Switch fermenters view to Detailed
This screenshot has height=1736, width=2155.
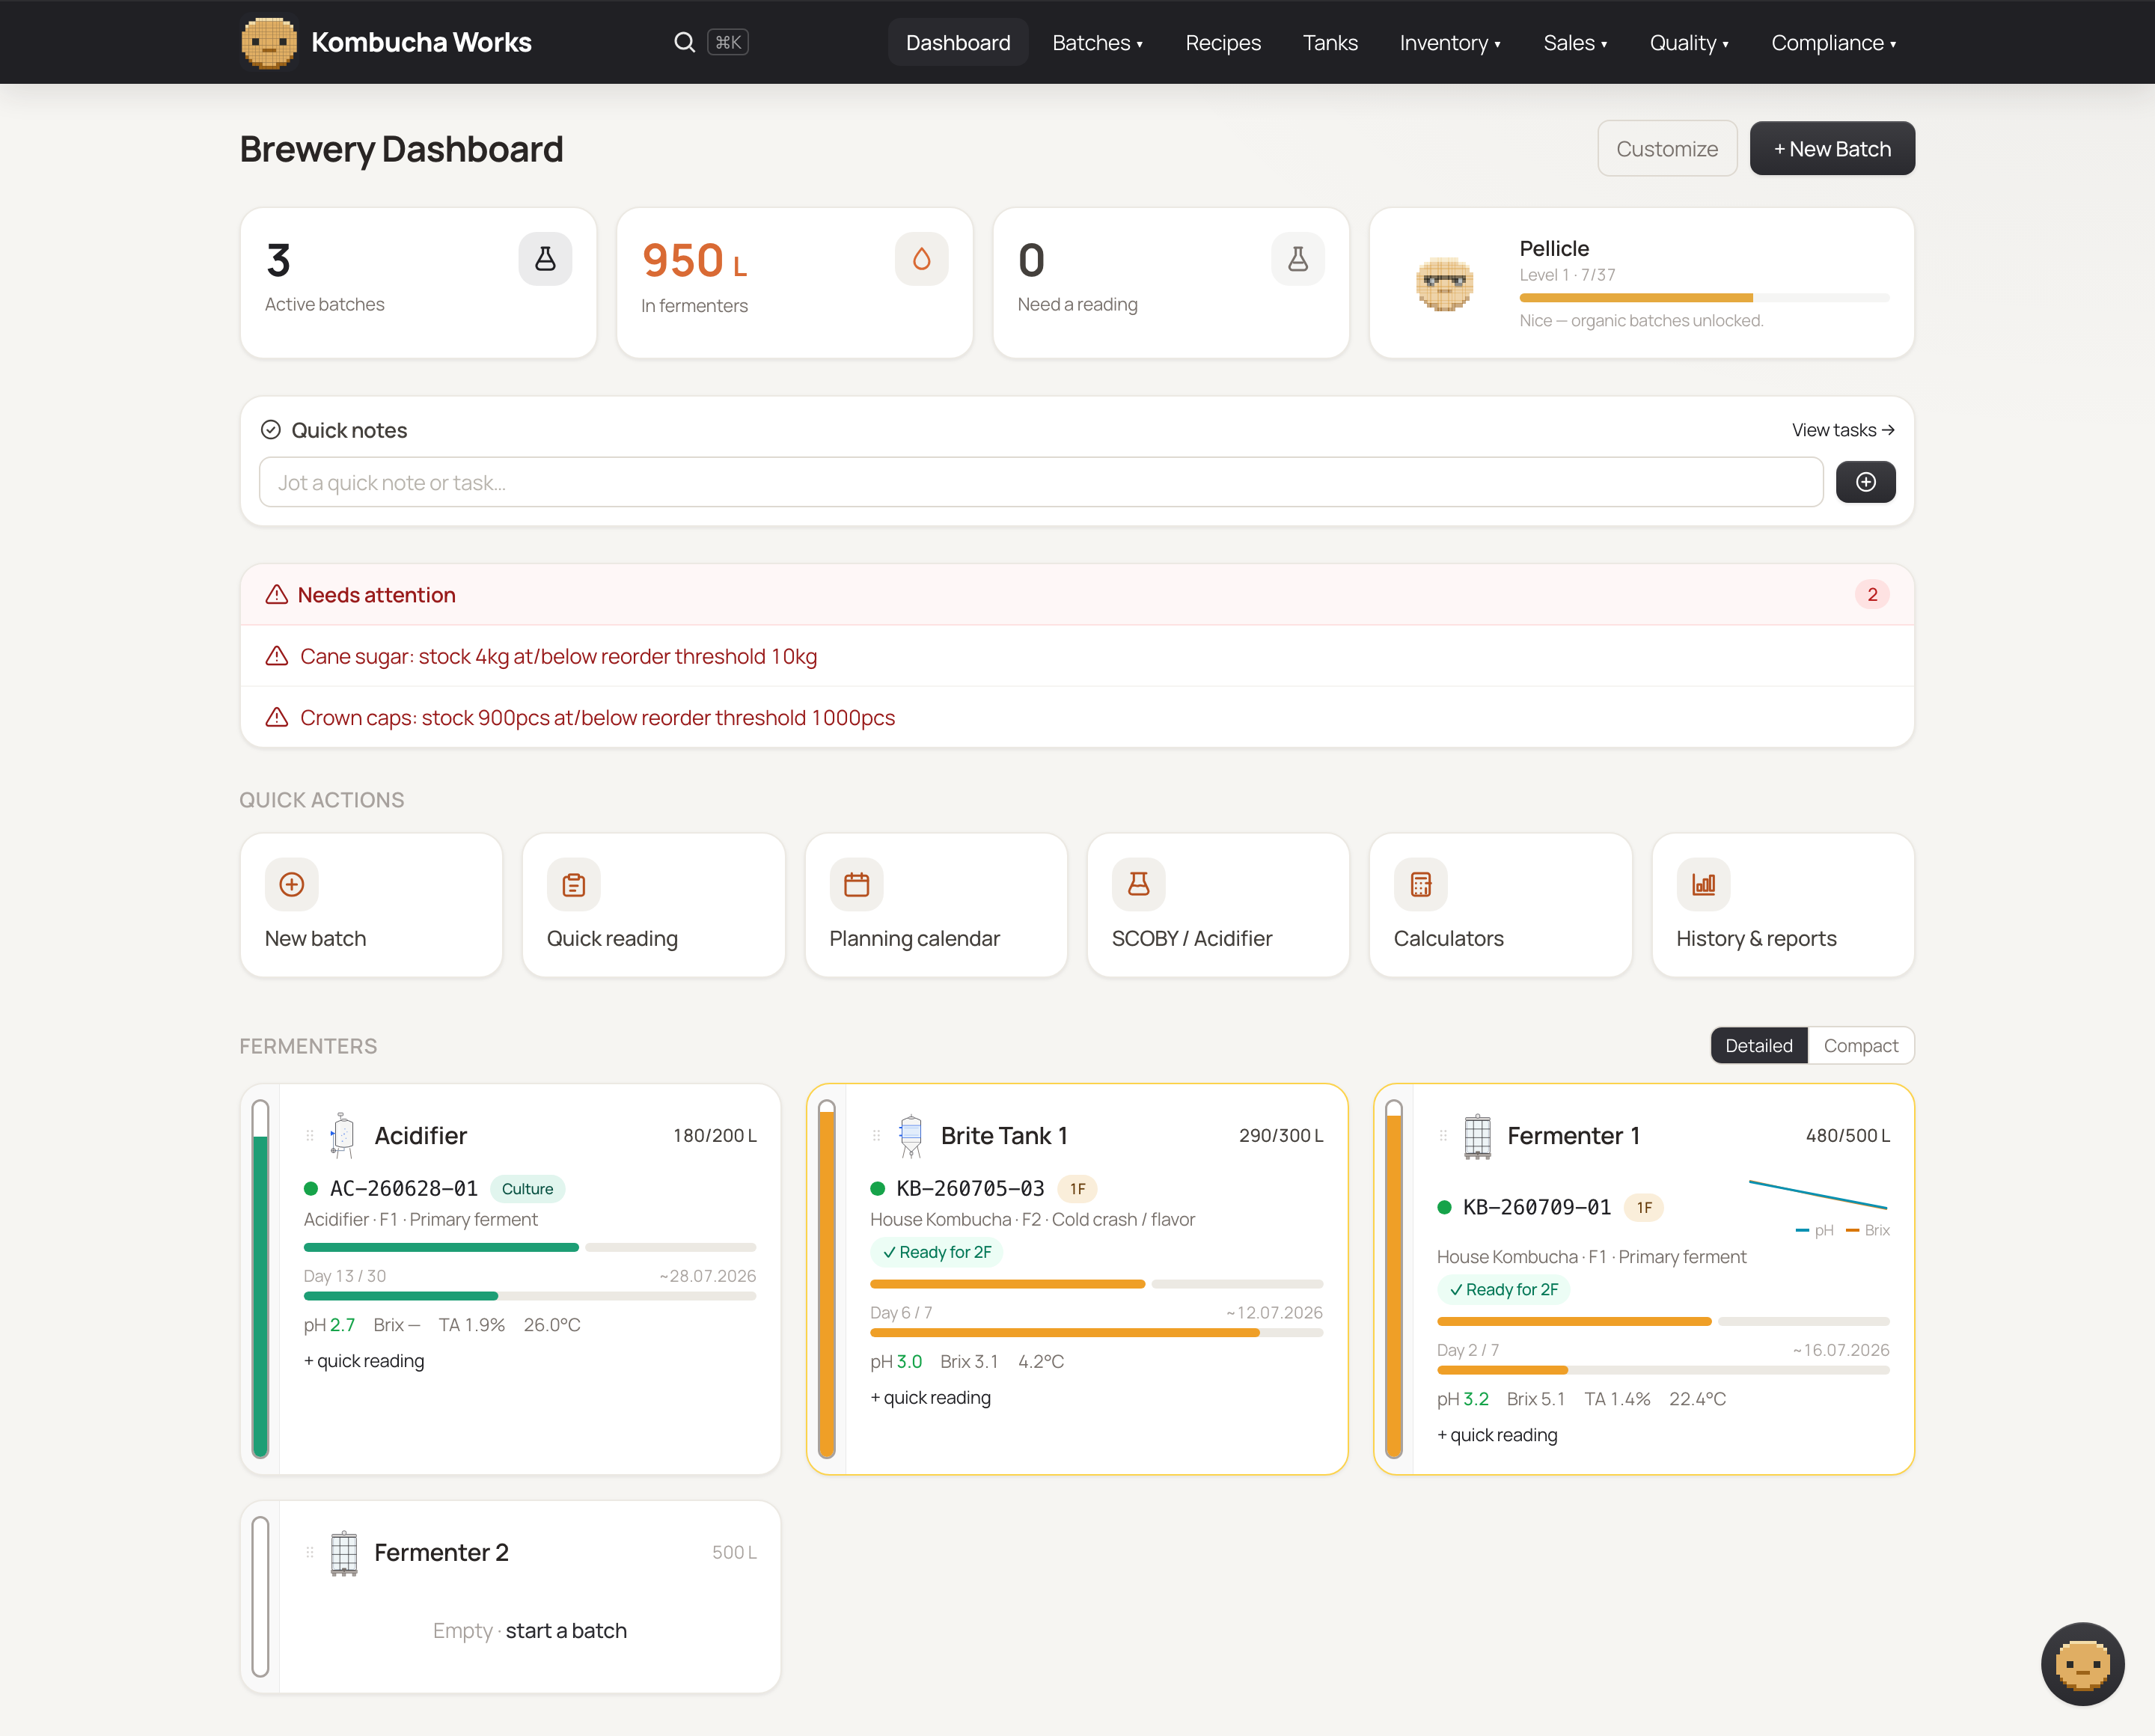pyautogui.click(x=1758, y=1045)
